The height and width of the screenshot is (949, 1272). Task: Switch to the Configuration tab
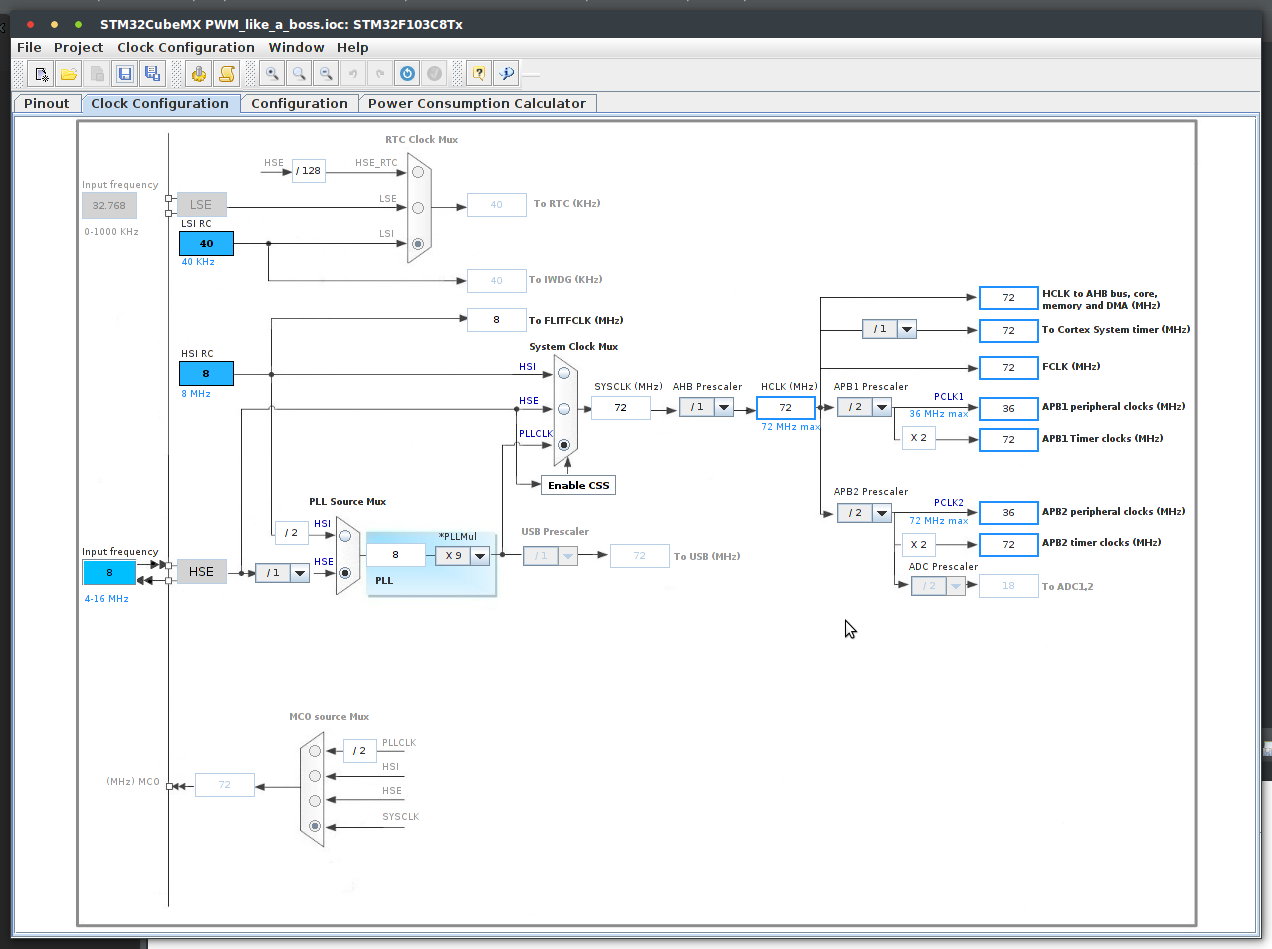pyautogui.click(x=299, y=103)
